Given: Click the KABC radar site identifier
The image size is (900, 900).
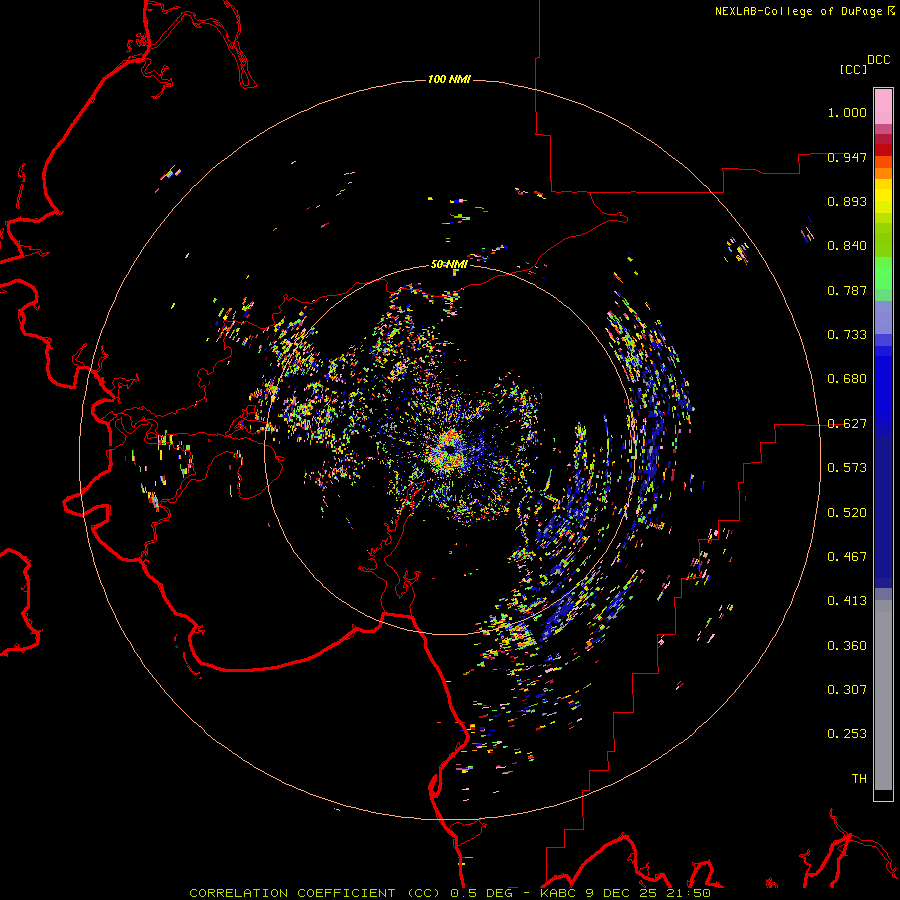Looking at the screenshot, I should tap(560, 893).
